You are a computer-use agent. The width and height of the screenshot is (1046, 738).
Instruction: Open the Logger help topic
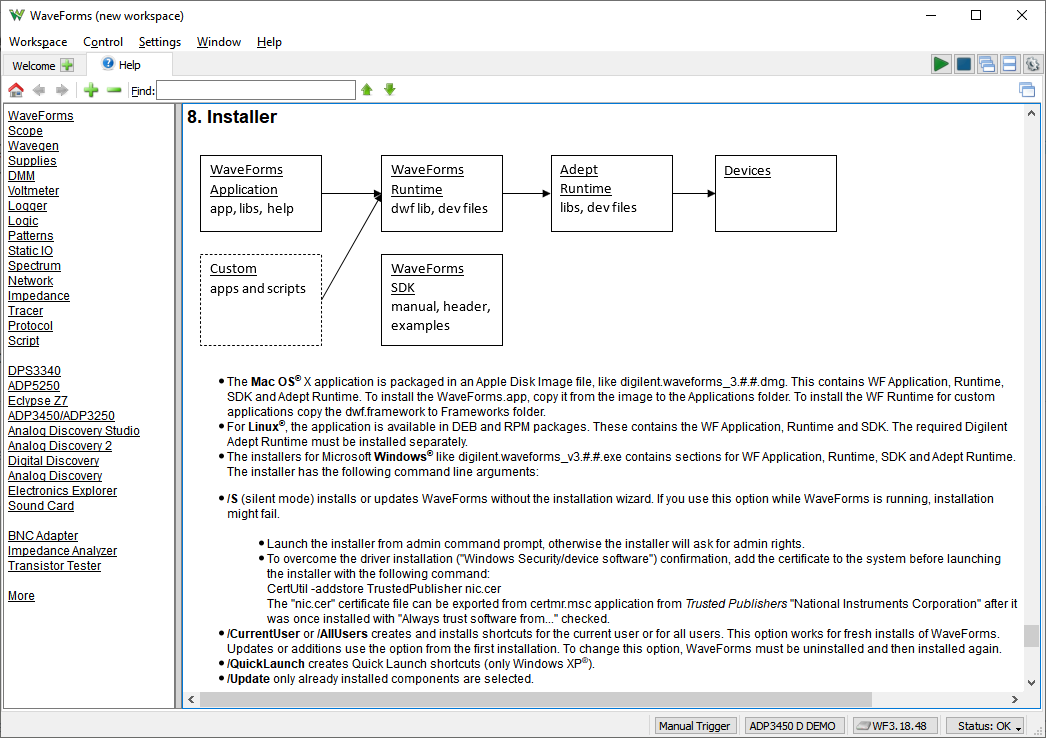click(x=27, y=206)
